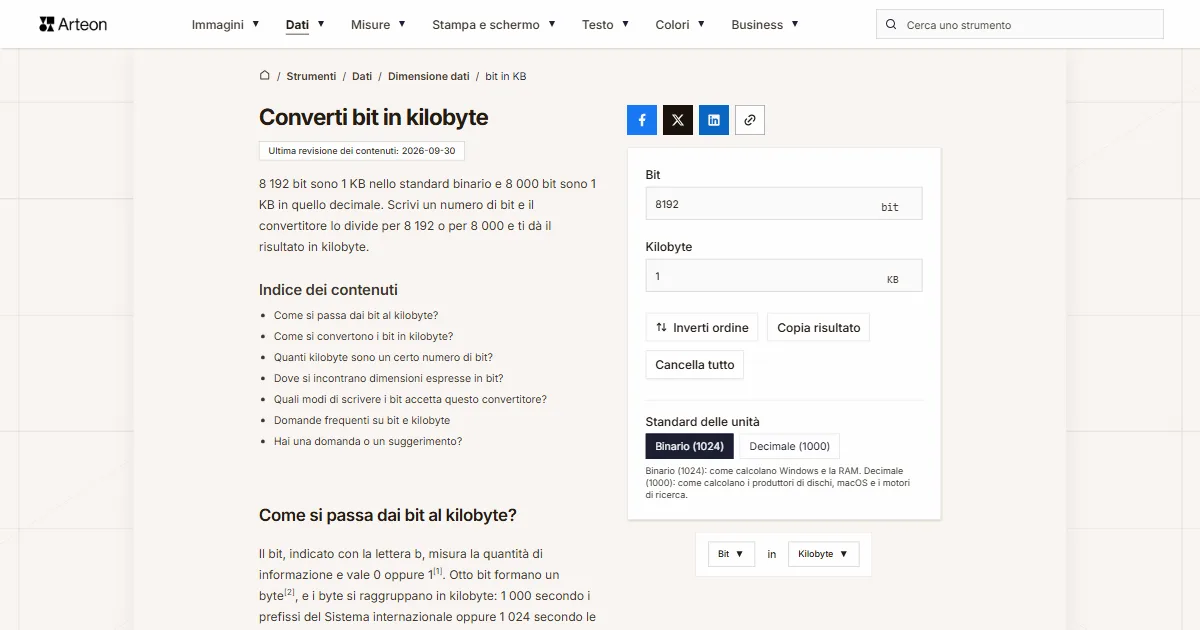Image resolution: width=1200 pixels, height=630 pixels.
Task: Click the magnifier icon in the search box
Action: pyautogui.click(x=891, y=25)
